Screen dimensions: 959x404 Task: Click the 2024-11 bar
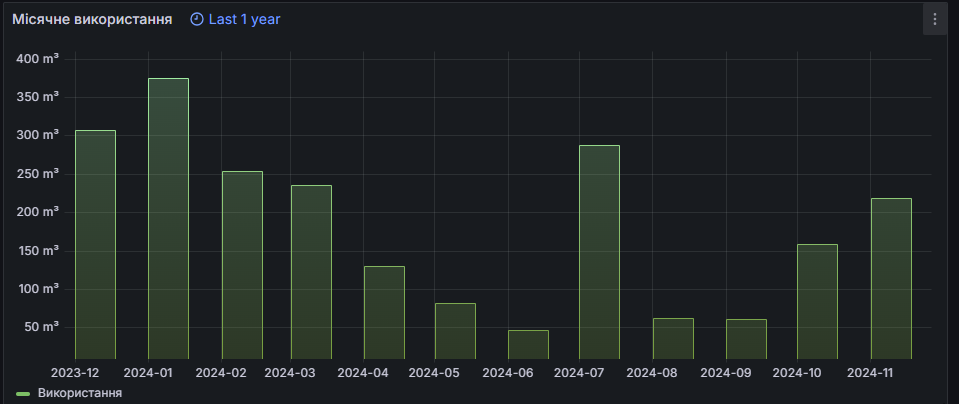pyautogui.click(x=891, y=278)
